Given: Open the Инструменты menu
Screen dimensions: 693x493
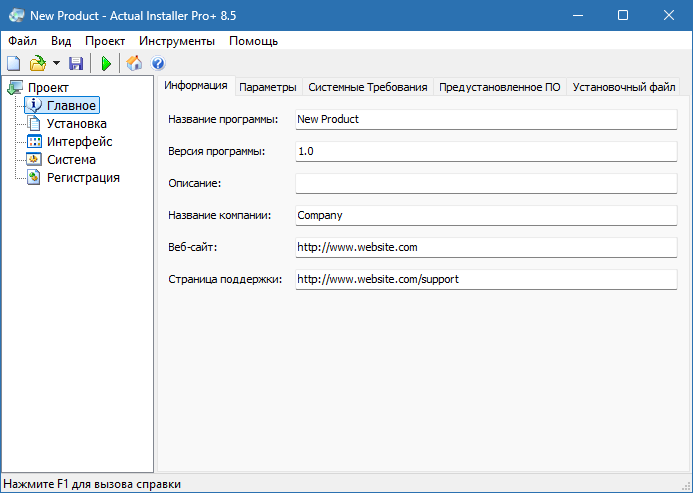Looking at the screenshot, I should 177,41.
